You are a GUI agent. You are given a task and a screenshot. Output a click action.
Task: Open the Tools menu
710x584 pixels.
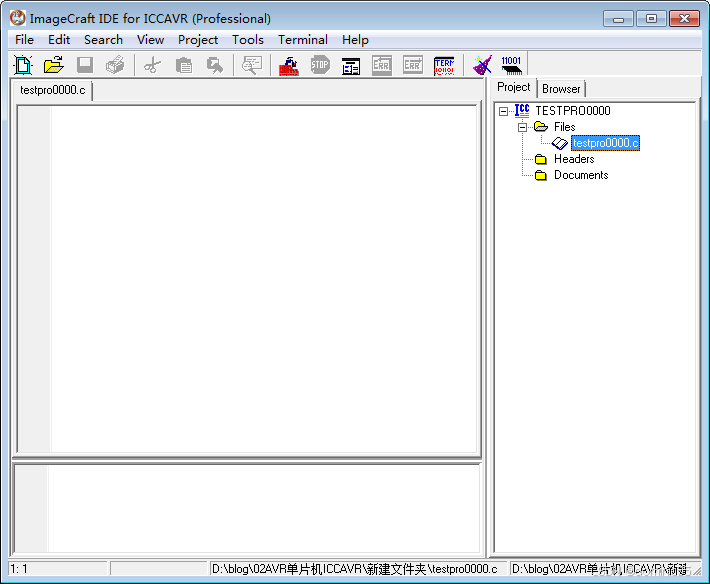(248, 40)
